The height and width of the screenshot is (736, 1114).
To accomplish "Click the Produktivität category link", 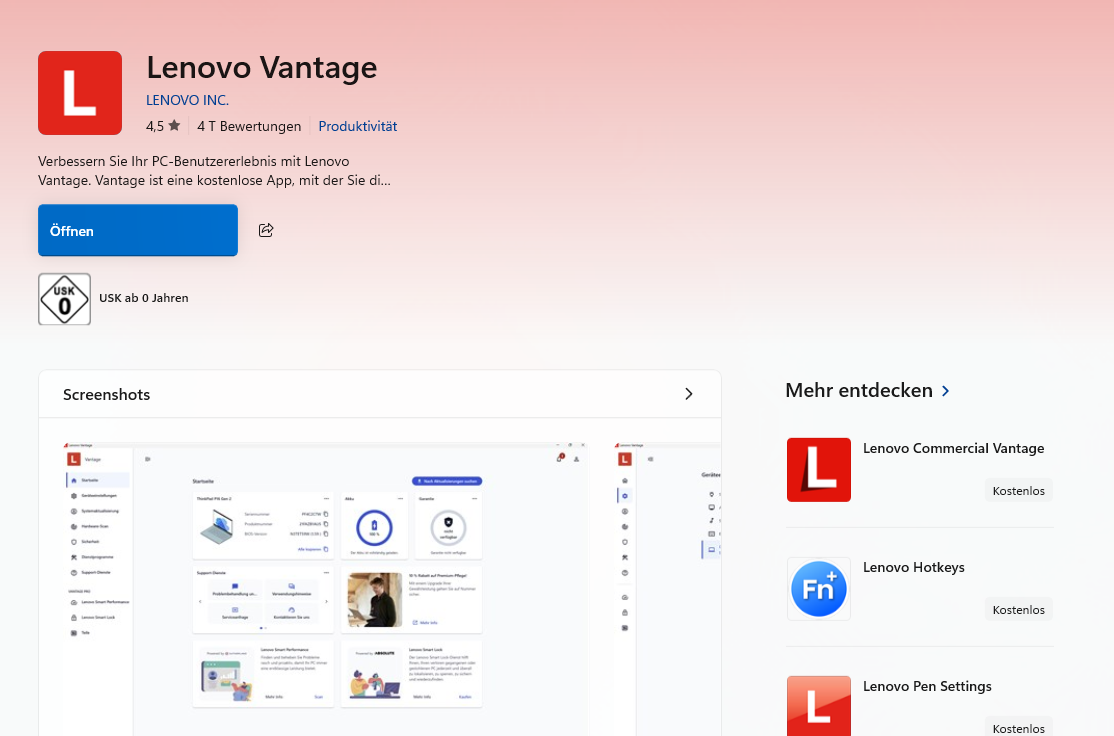I will coord(357,126).
